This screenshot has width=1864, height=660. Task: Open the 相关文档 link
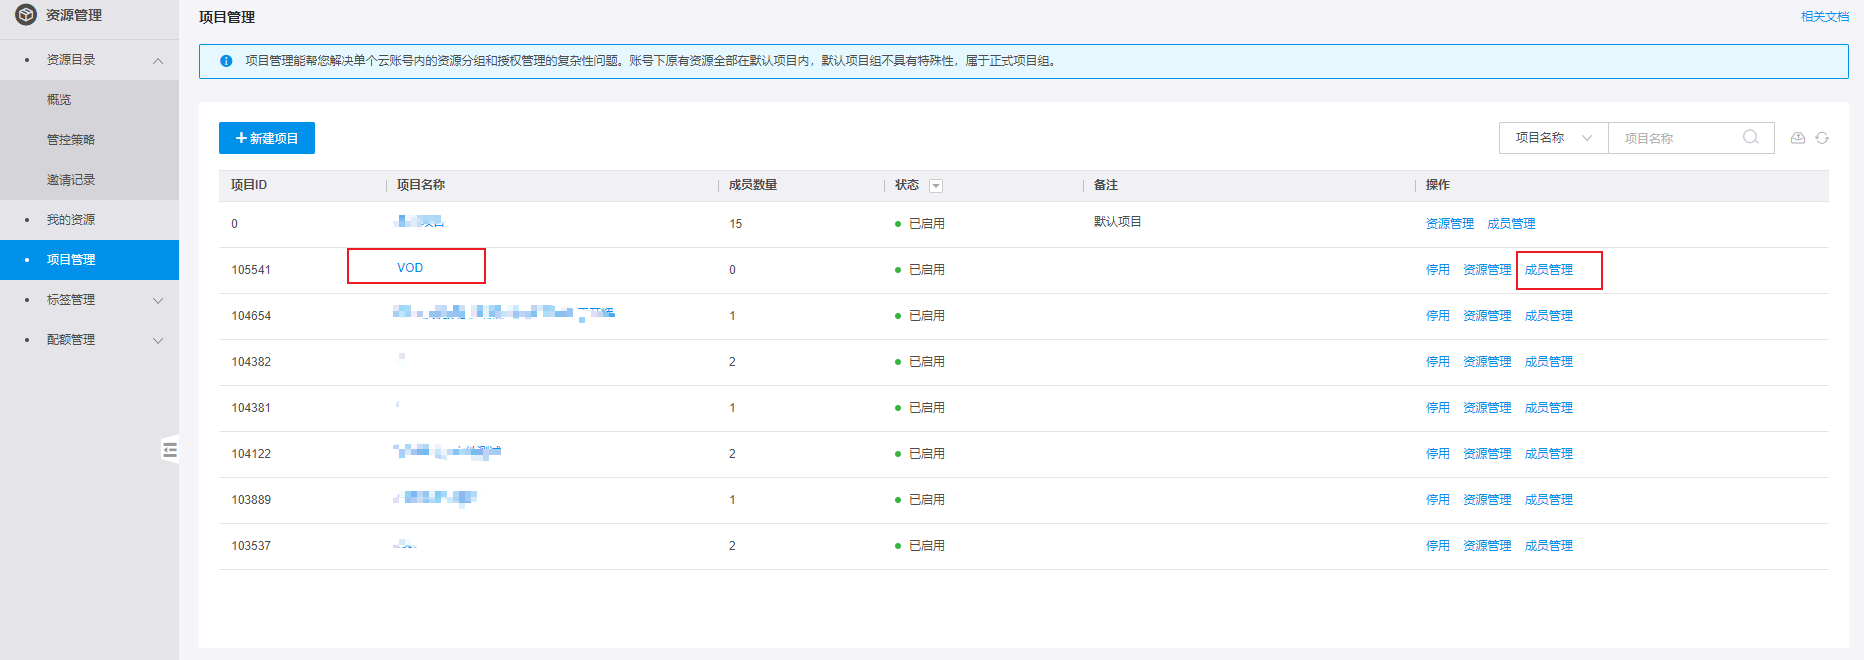pyautogui.click(x=1825, y=17)
